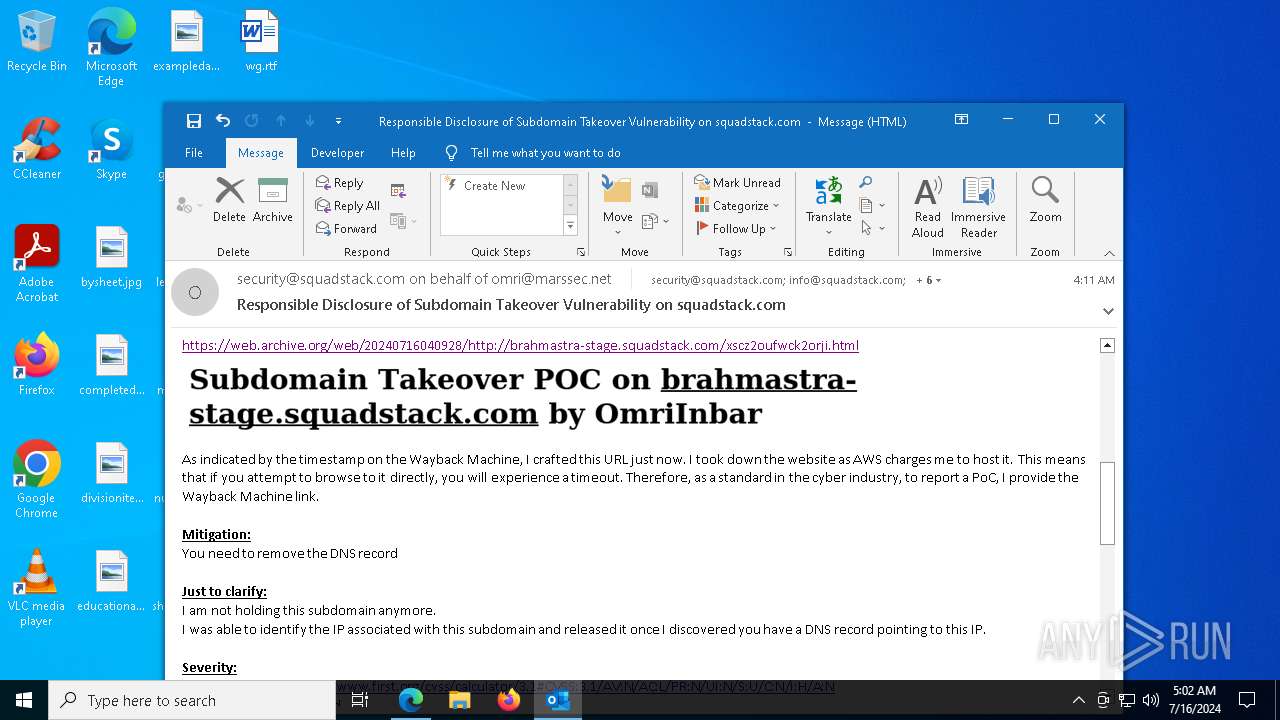Open the Help ribbon tab
This screenshot has height=720, width=1280.
tap(403, 153)
